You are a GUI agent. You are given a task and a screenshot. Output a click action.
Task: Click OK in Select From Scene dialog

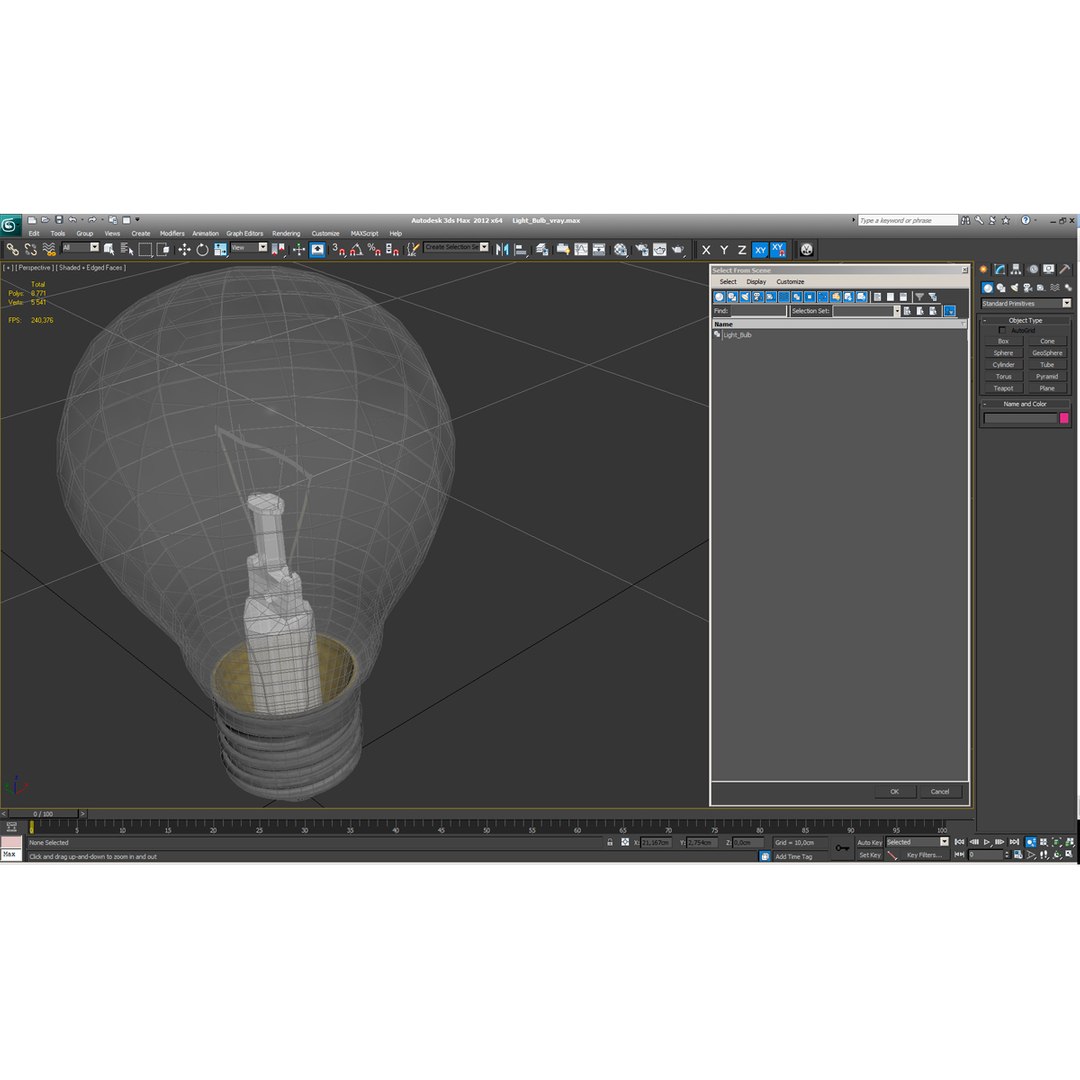[895, 791]
